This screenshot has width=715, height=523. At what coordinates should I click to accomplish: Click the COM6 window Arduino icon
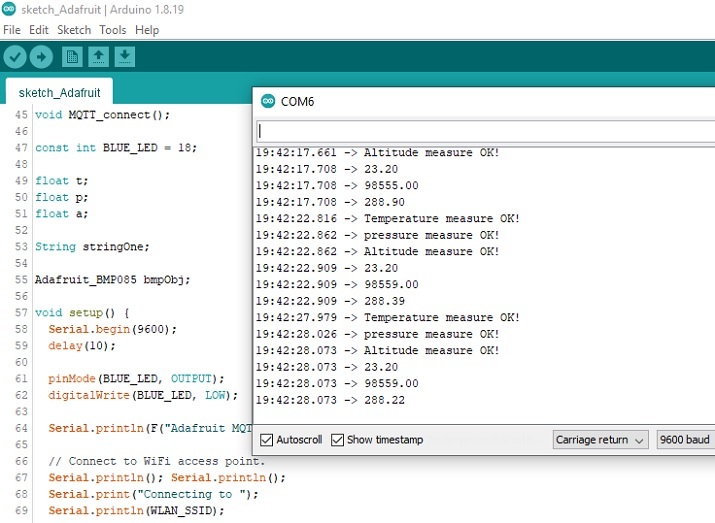(268, 101)
